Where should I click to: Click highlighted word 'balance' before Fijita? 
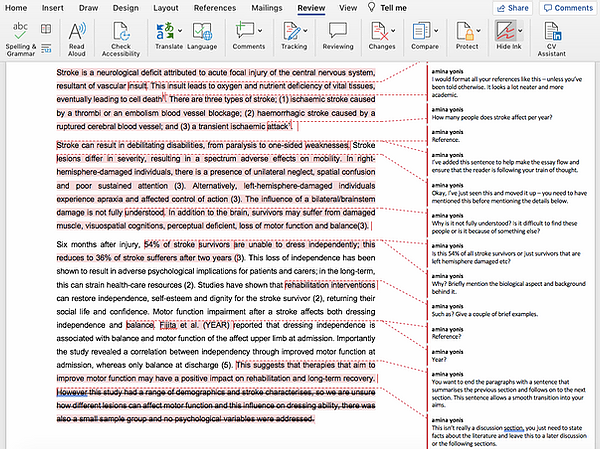(140, 325)
